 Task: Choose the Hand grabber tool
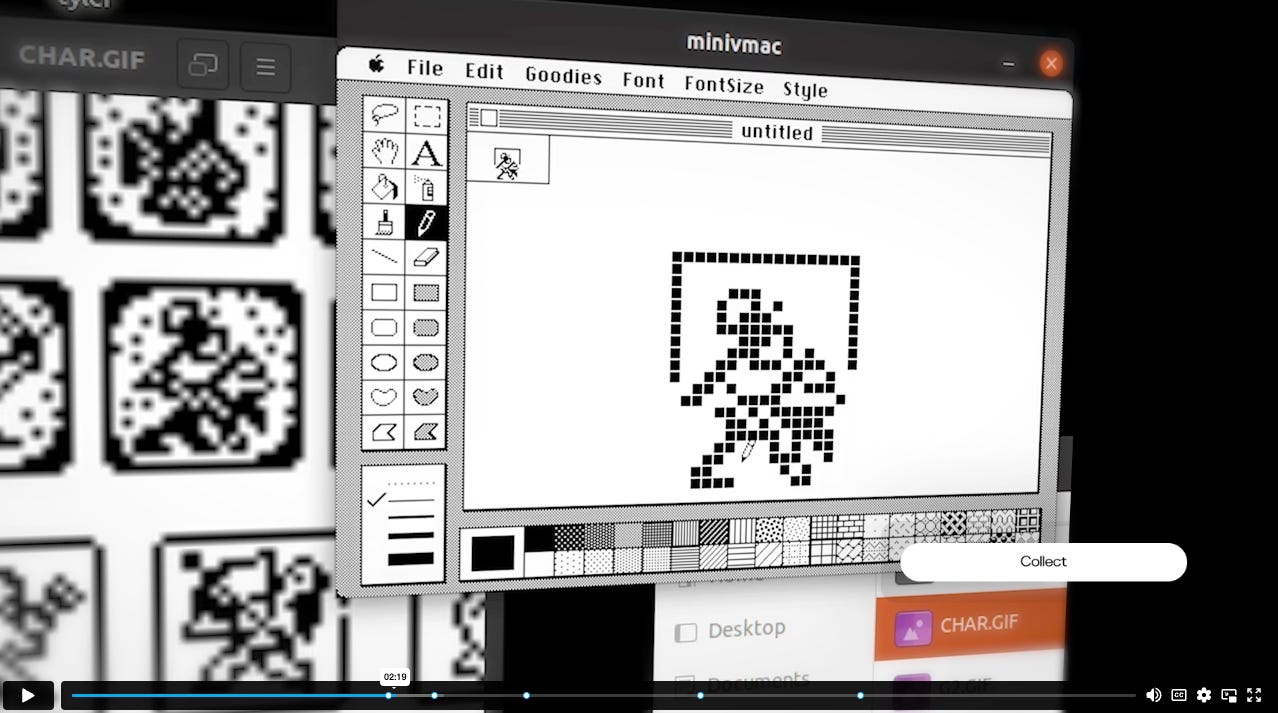click(384, 151)
